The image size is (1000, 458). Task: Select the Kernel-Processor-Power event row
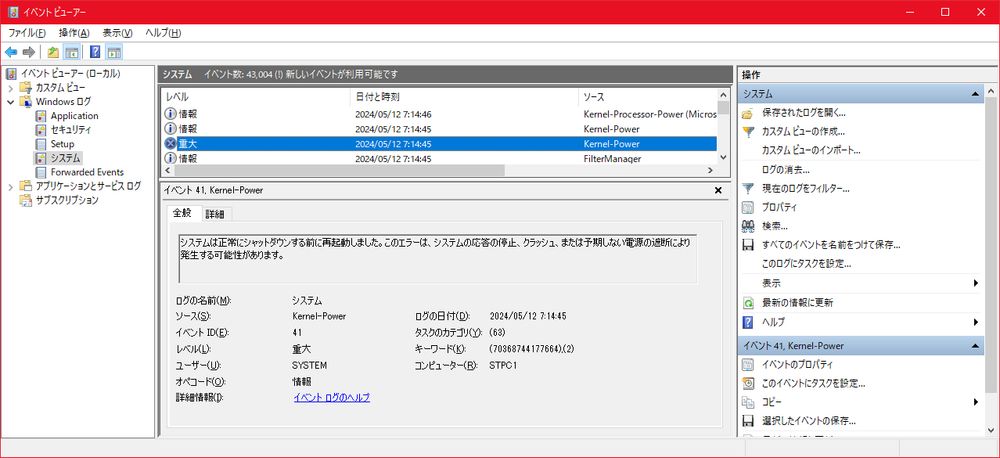pos(440,115)
